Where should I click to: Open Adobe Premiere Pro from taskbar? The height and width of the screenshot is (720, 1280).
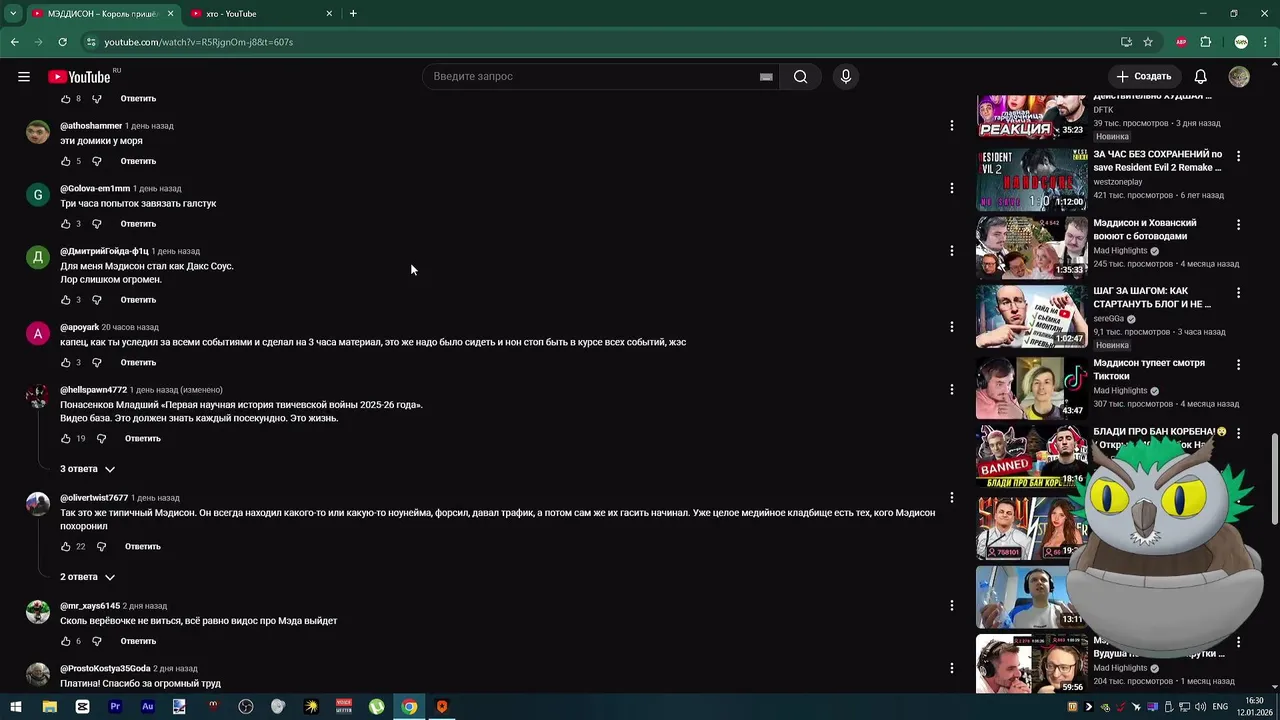pos(115,707)
